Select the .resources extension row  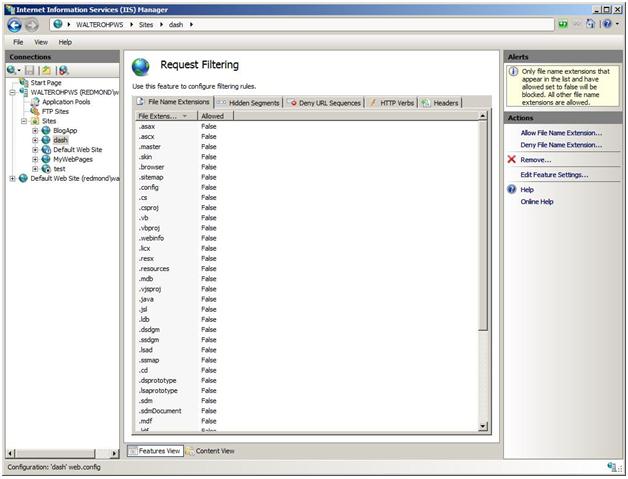[x=307, y=269]
